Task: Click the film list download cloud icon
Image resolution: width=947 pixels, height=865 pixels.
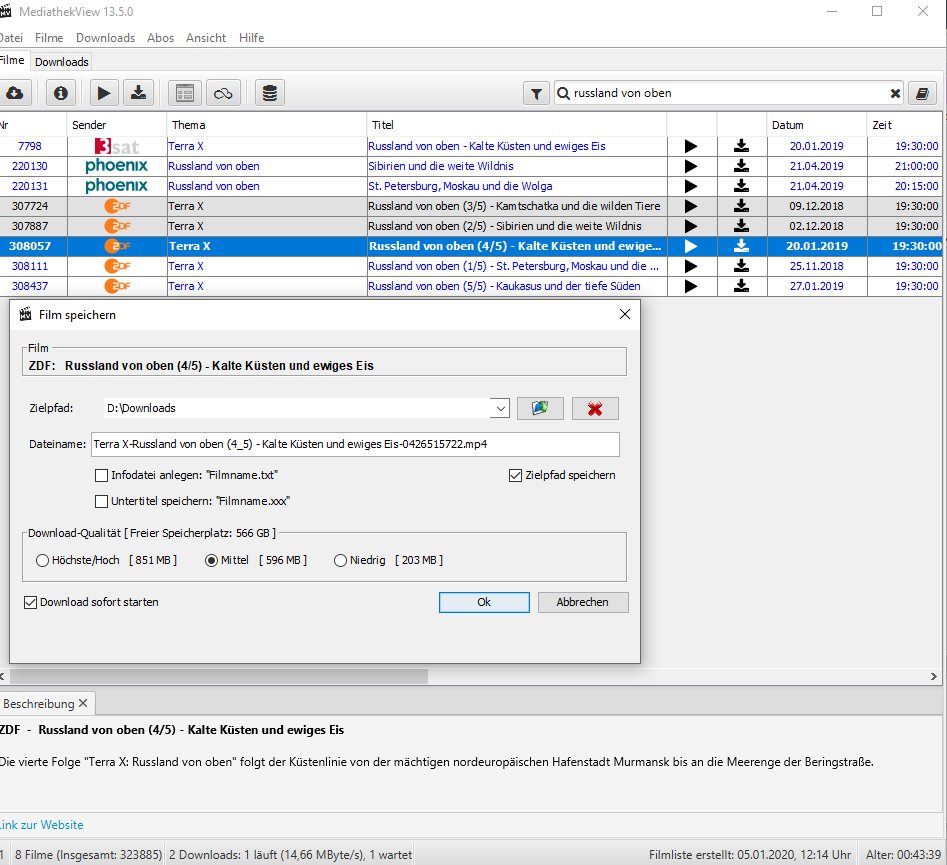Action: coord(14,93)
